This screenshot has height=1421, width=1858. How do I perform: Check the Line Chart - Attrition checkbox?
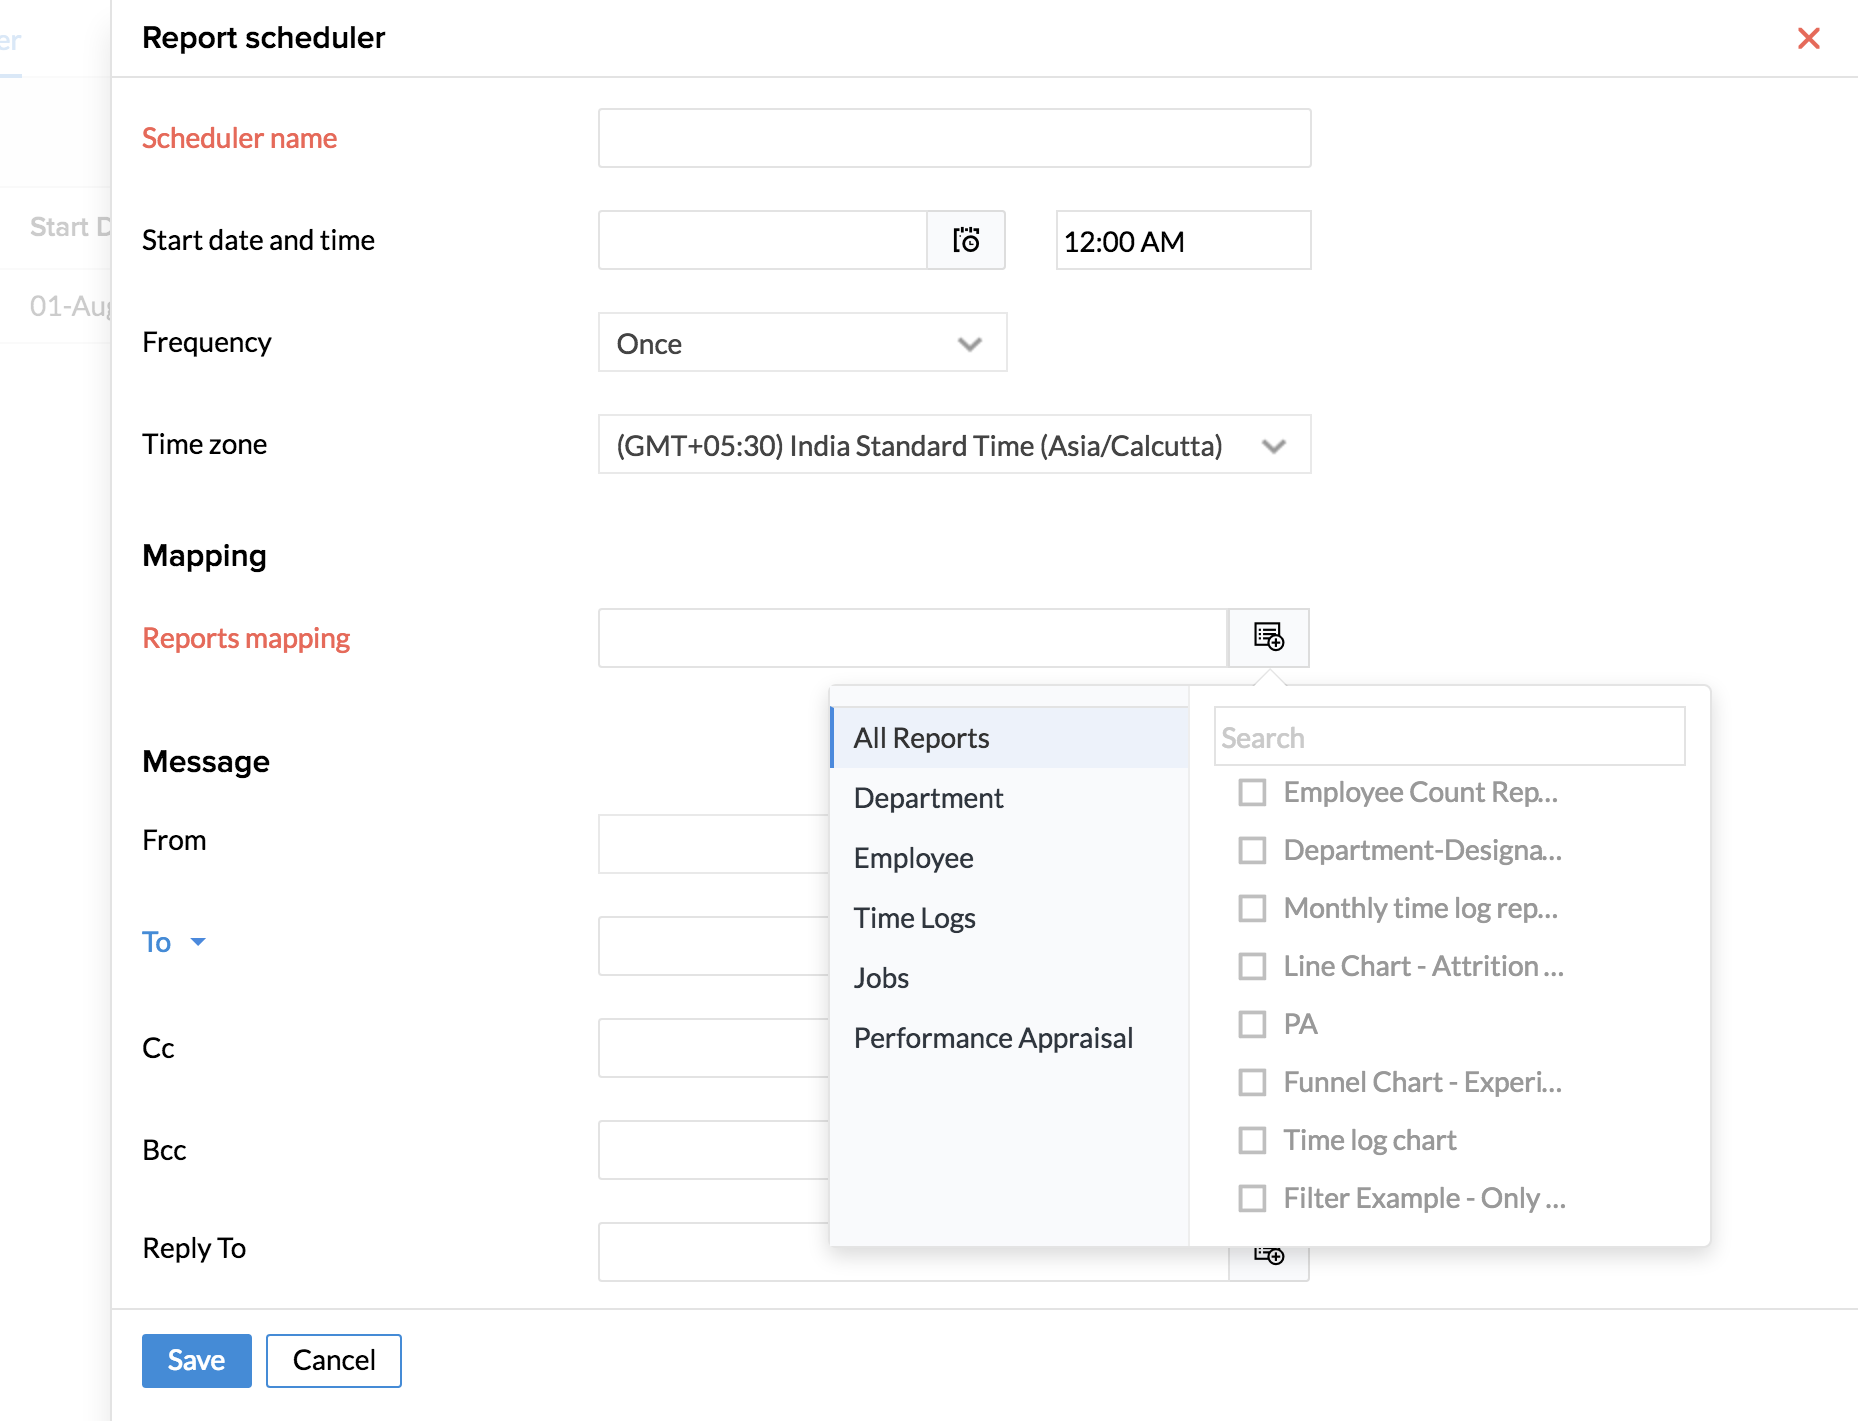click(1252, 966)
